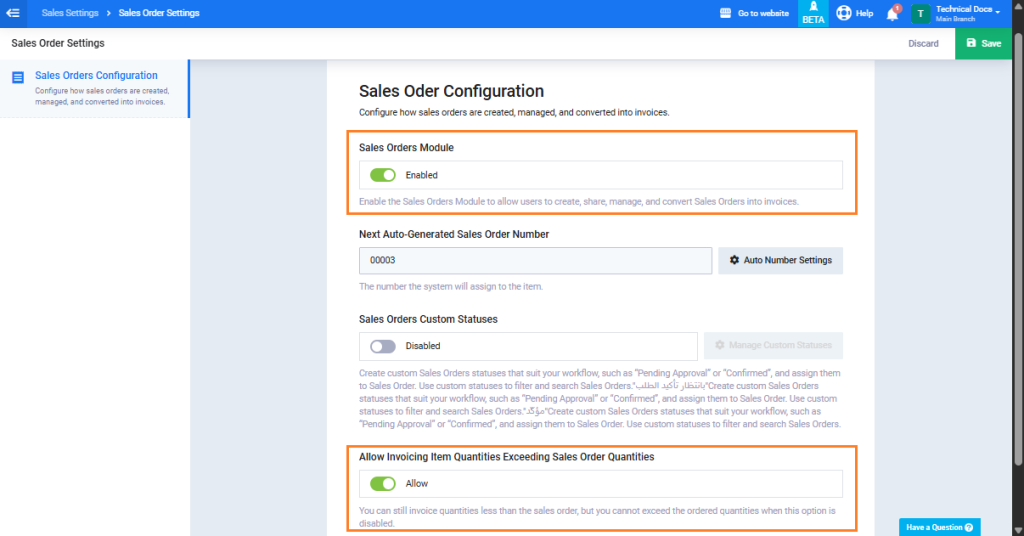The image size is (1024, 536).
Task: Click the Help label in top bar
Action: [x=864, y=13]
